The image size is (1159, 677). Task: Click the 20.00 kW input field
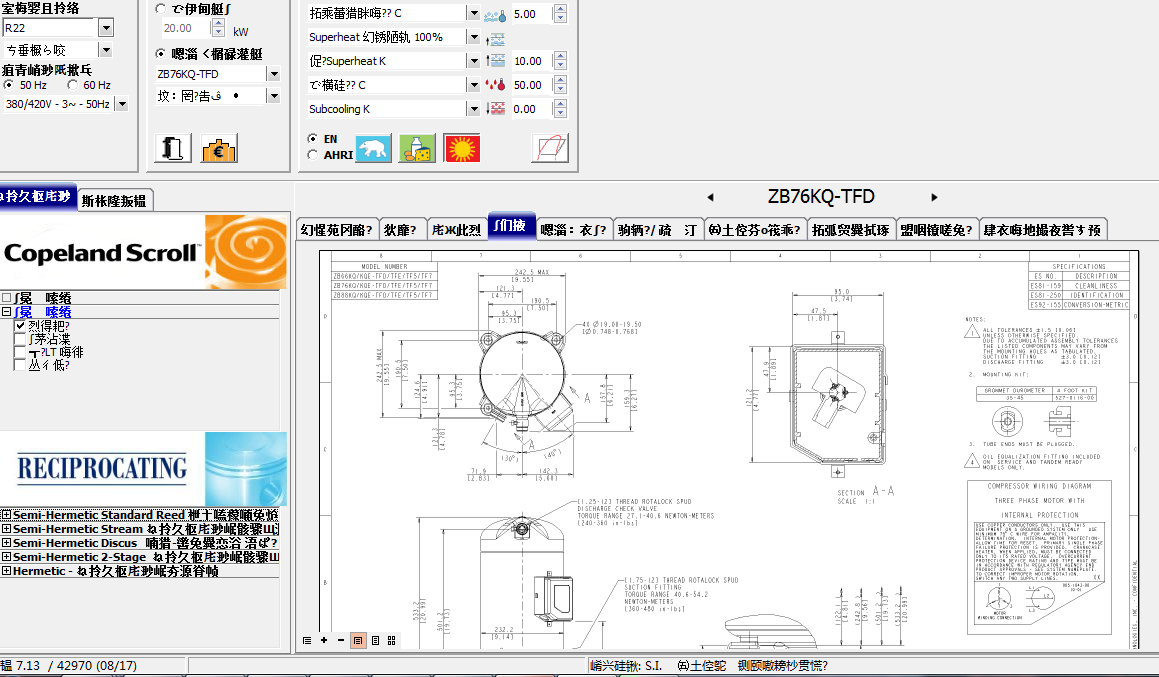186,28
